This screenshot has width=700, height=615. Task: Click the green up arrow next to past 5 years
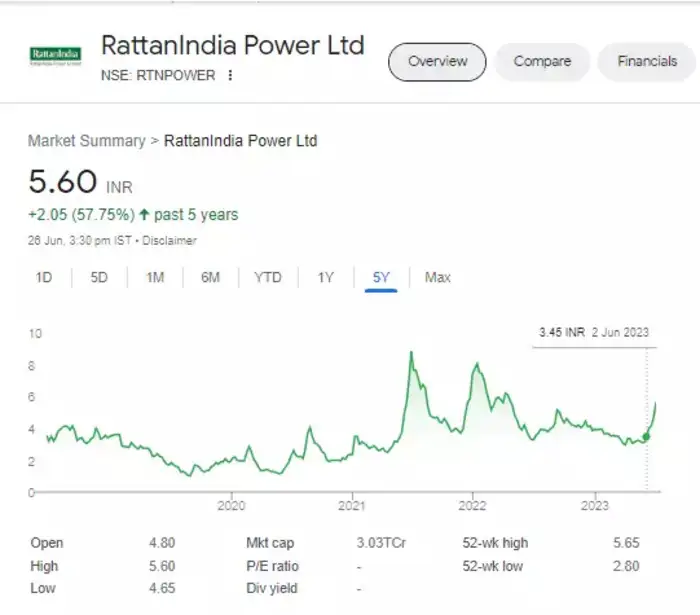(x=144, y=215)
